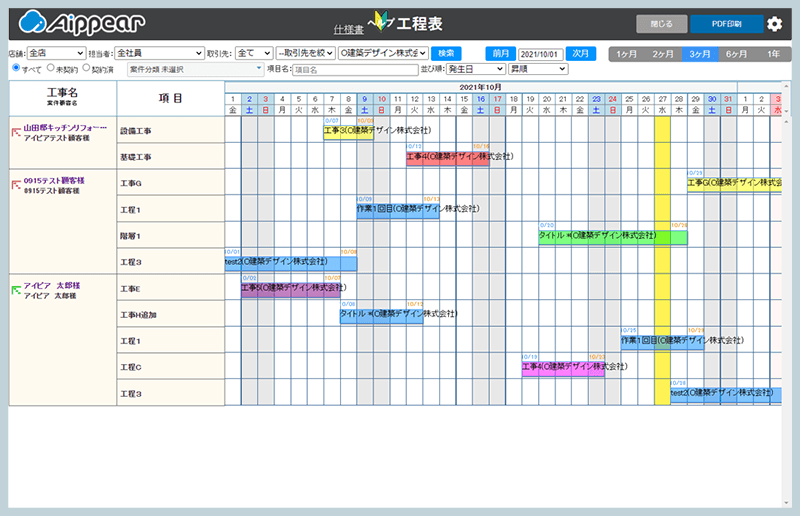Switch to the 1年 view tab
The height and width of the screenshot is (516, 800).
pyautogui.click(x=773, y=54)
